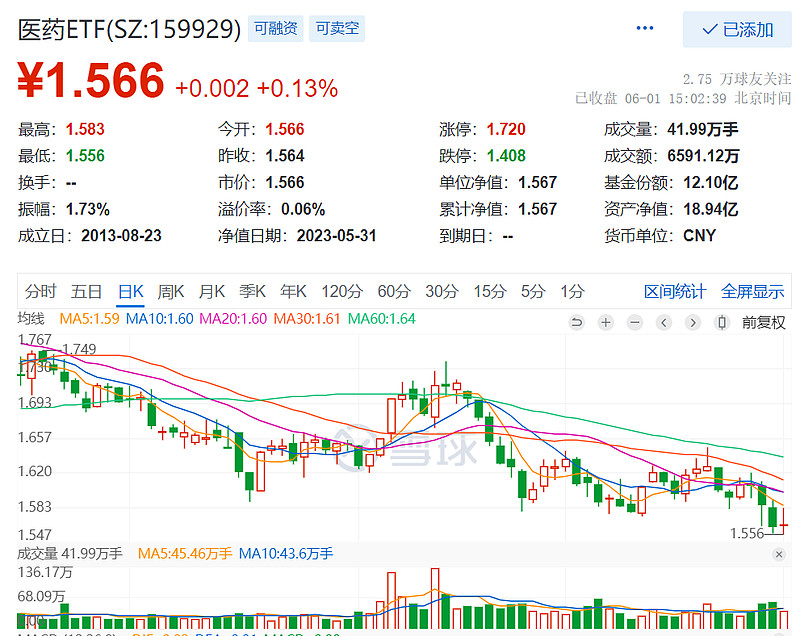The image size is (800, 636).
Task: Click the zoom out icon on the chart
Action: click(x=634, y=323)
